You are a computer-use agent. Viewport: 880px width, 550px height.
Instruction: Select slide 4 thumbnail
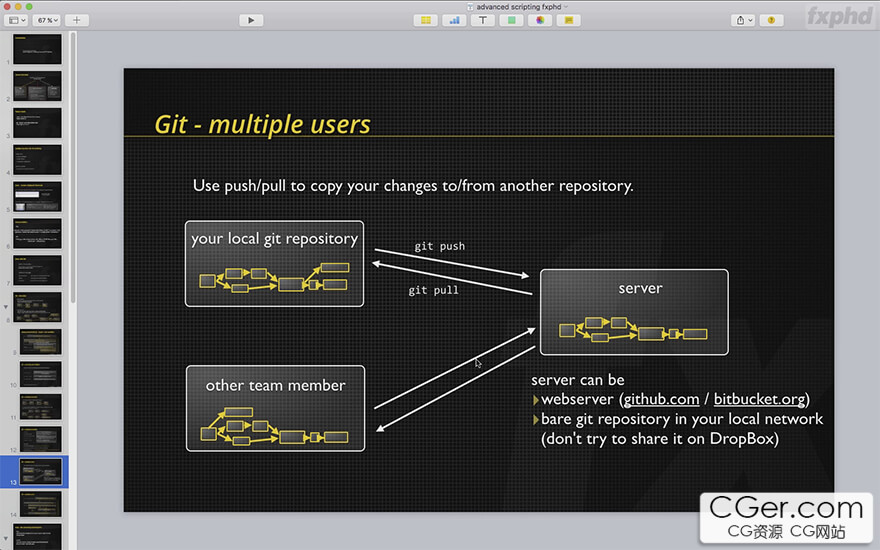coord(38,160)
